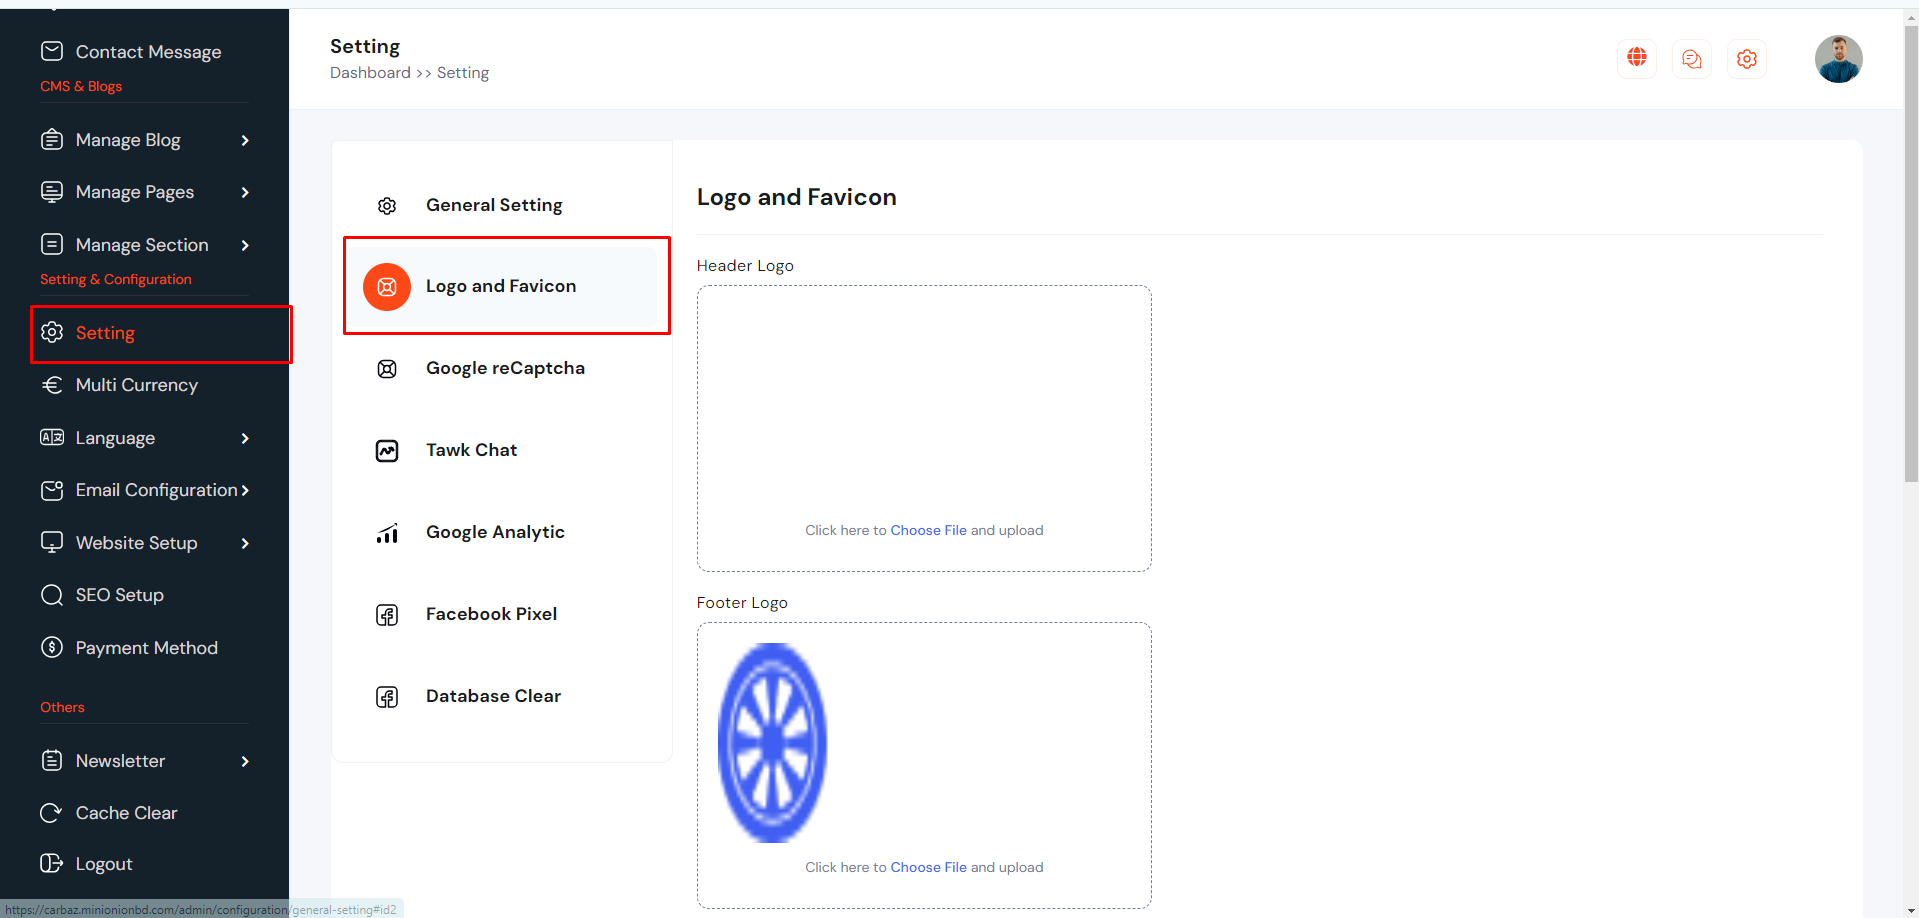Click the Dashboard breadcrumb link
This screenshot has width=1919, height=918.
tap(370, 73)
